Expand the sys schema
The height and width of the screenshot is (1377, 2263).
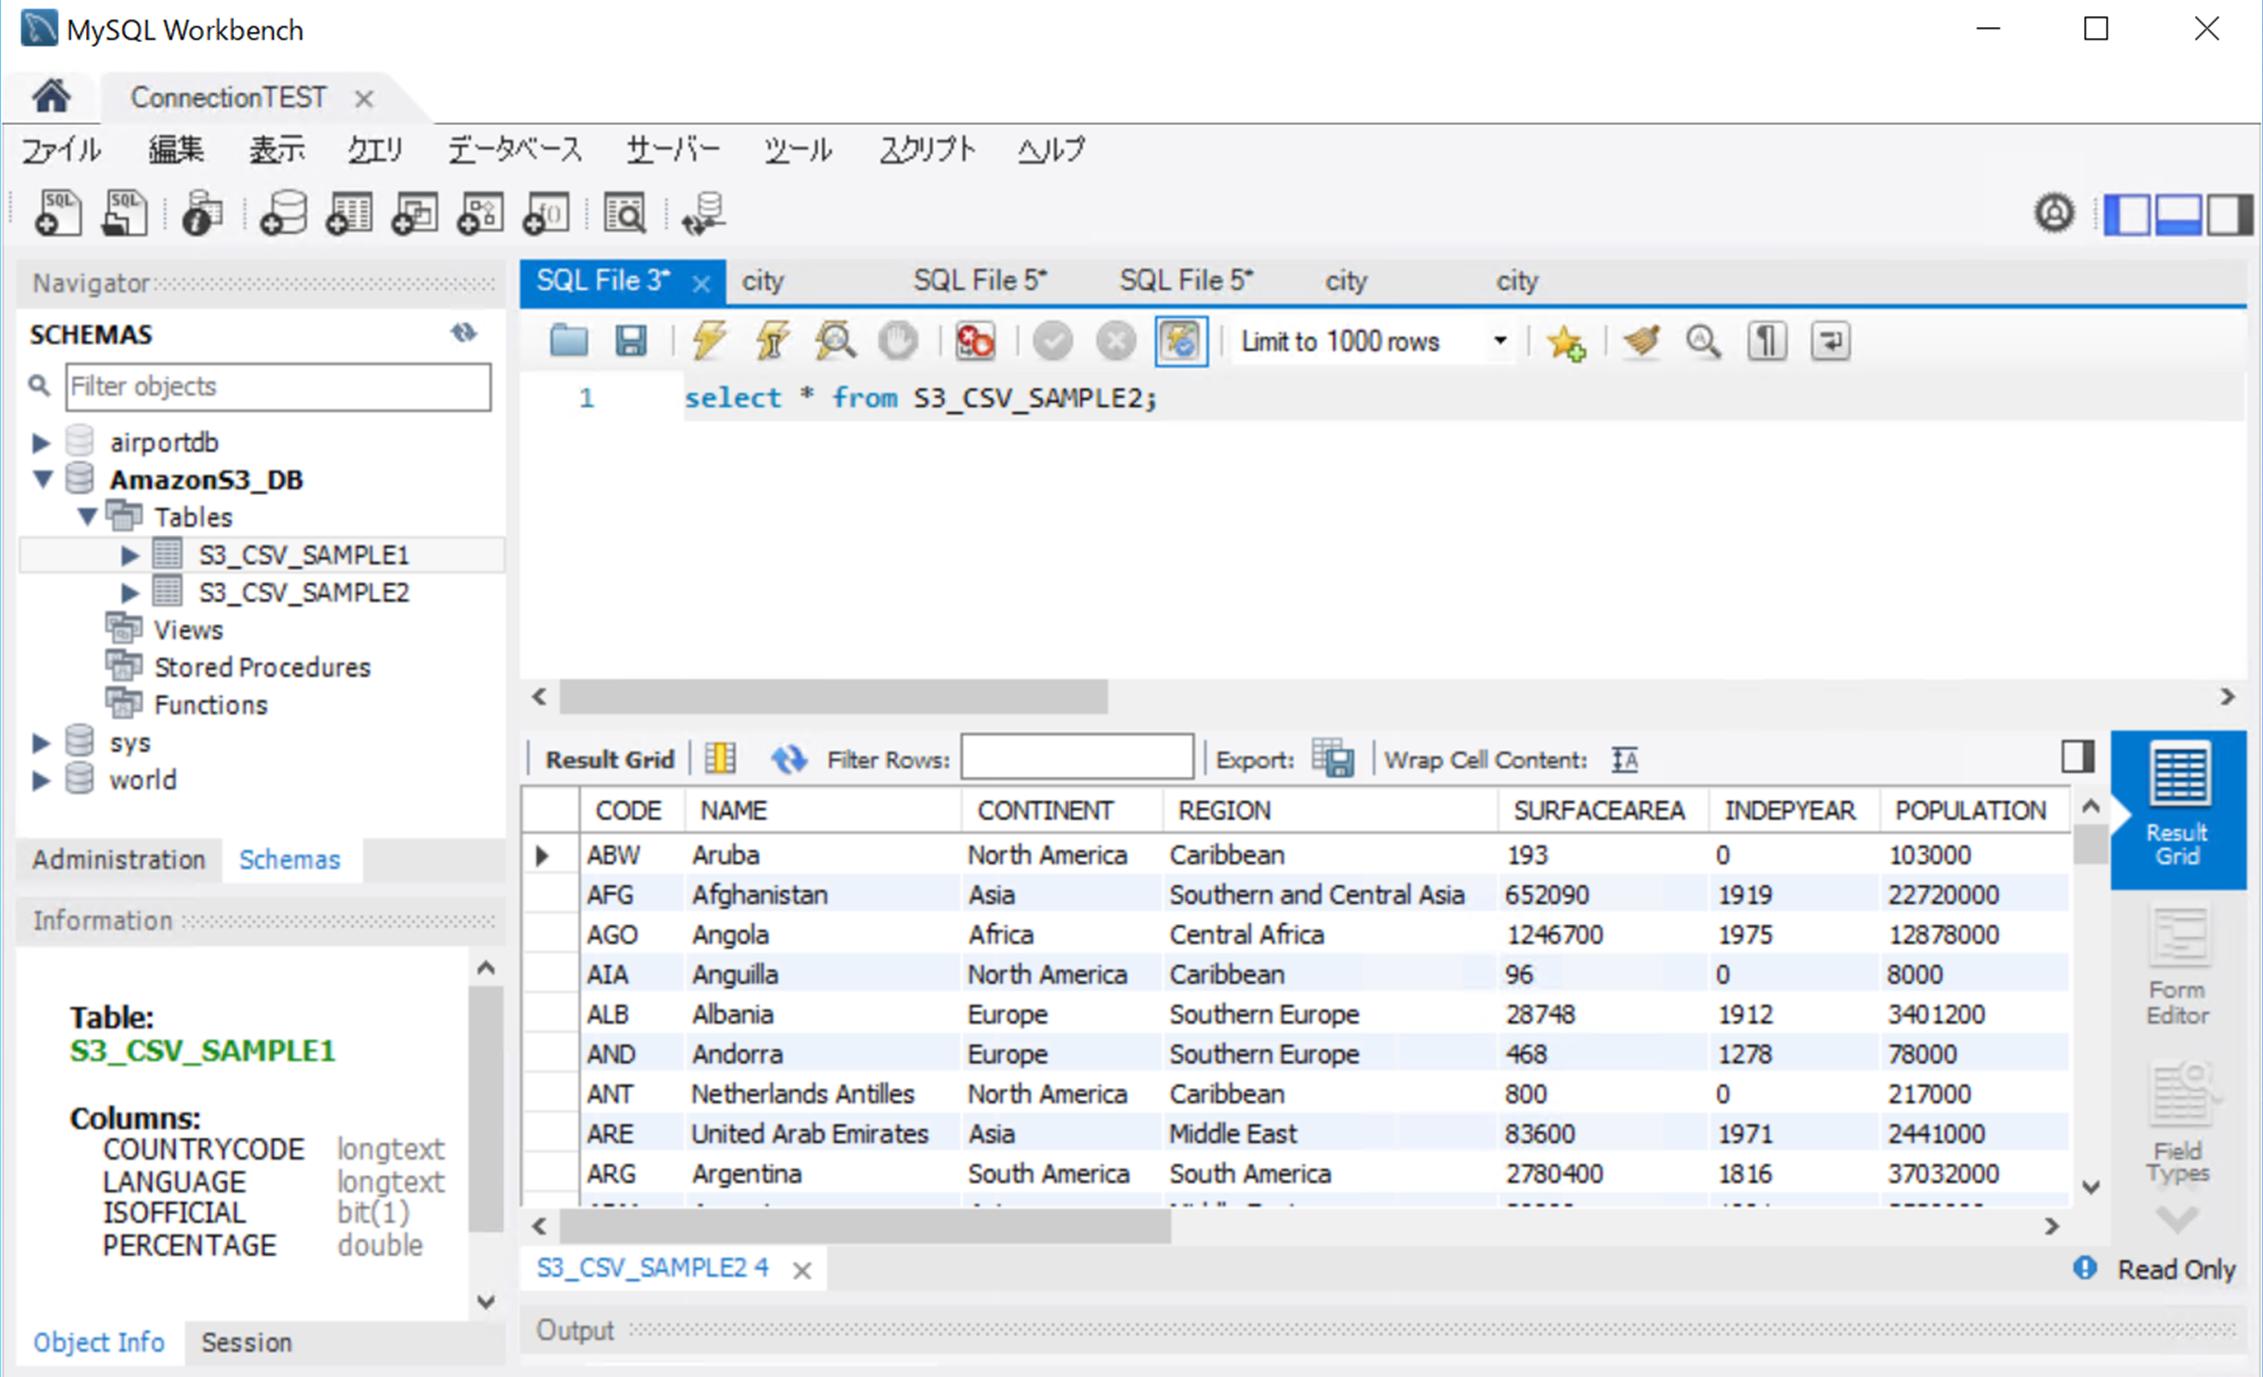pyautogui.click(x=41, y=742)
